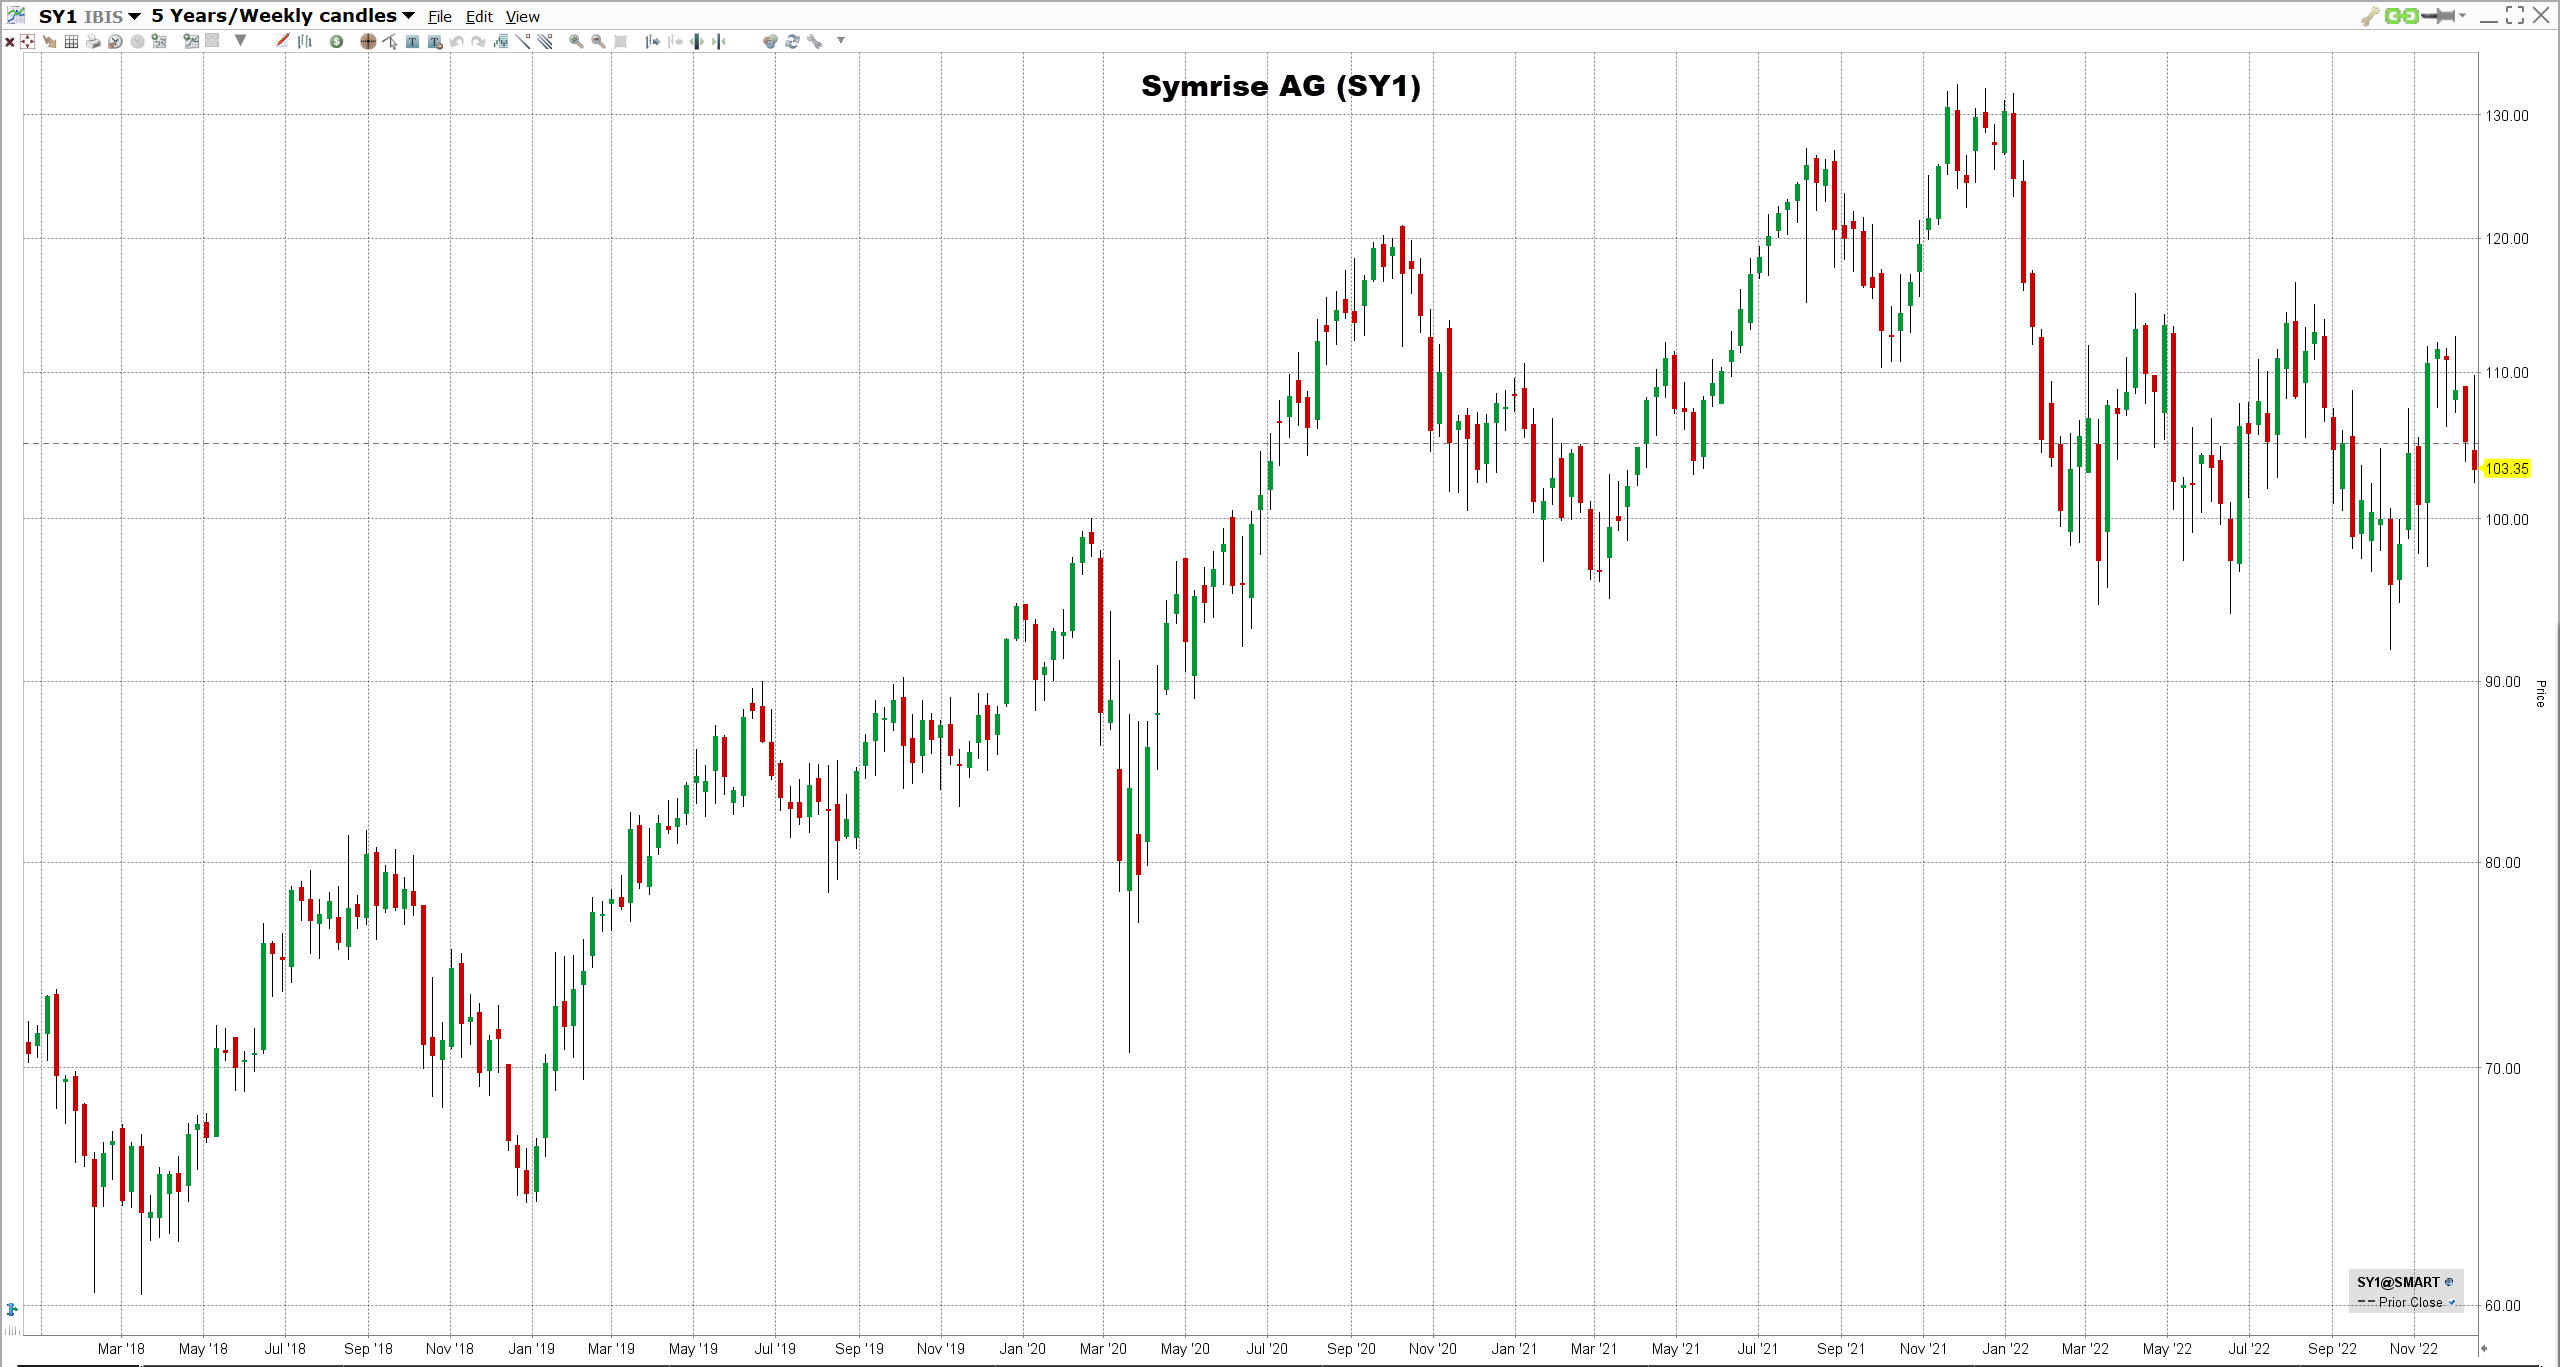Open the gray down-triangle dropdown in toolbar

[x=240, y=40]
